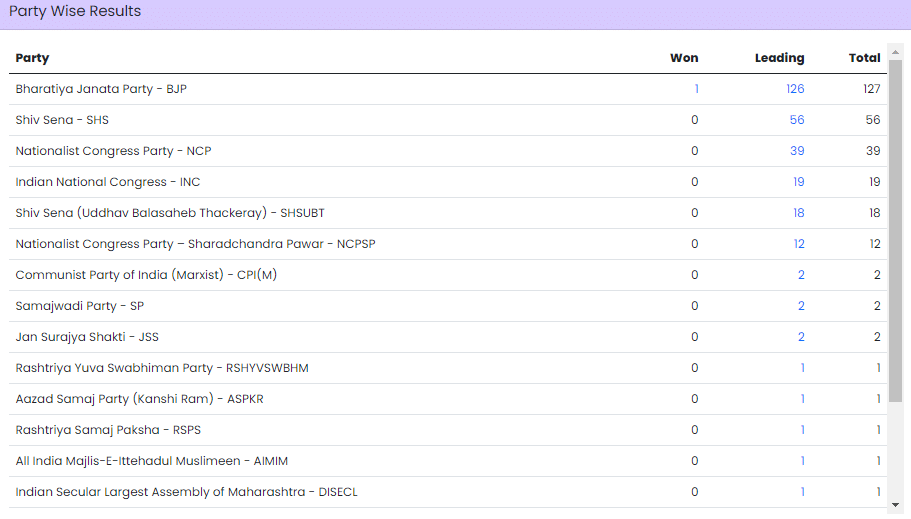Click Aazad Samaj Party leading count
Screen dimensions: 911x519
click(x=802, y=399)
